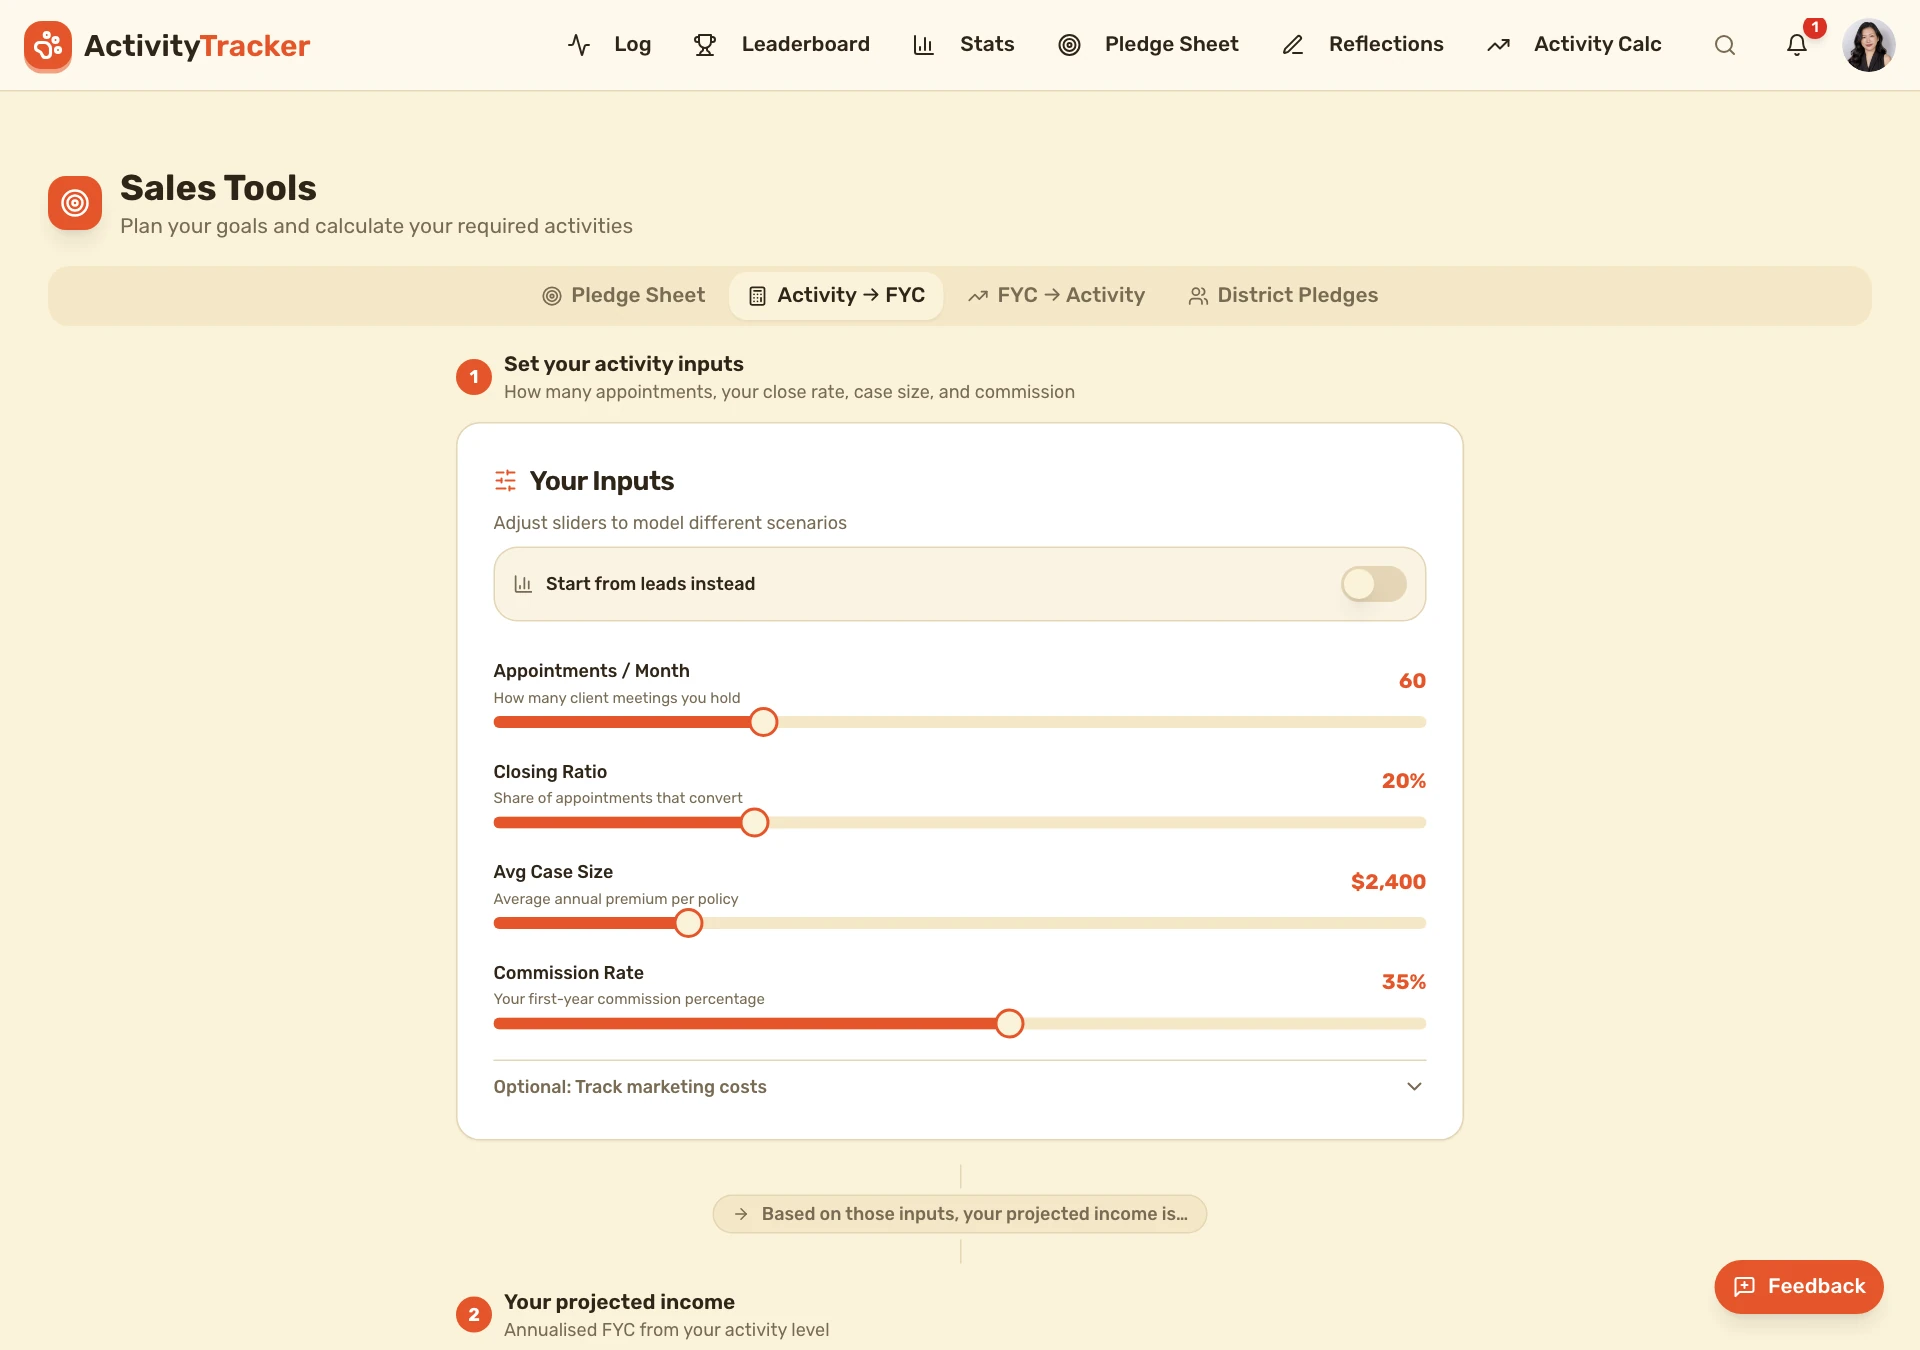Click the Appointments value 60
1920x1350 pixels.
[x=1412, y=681]
